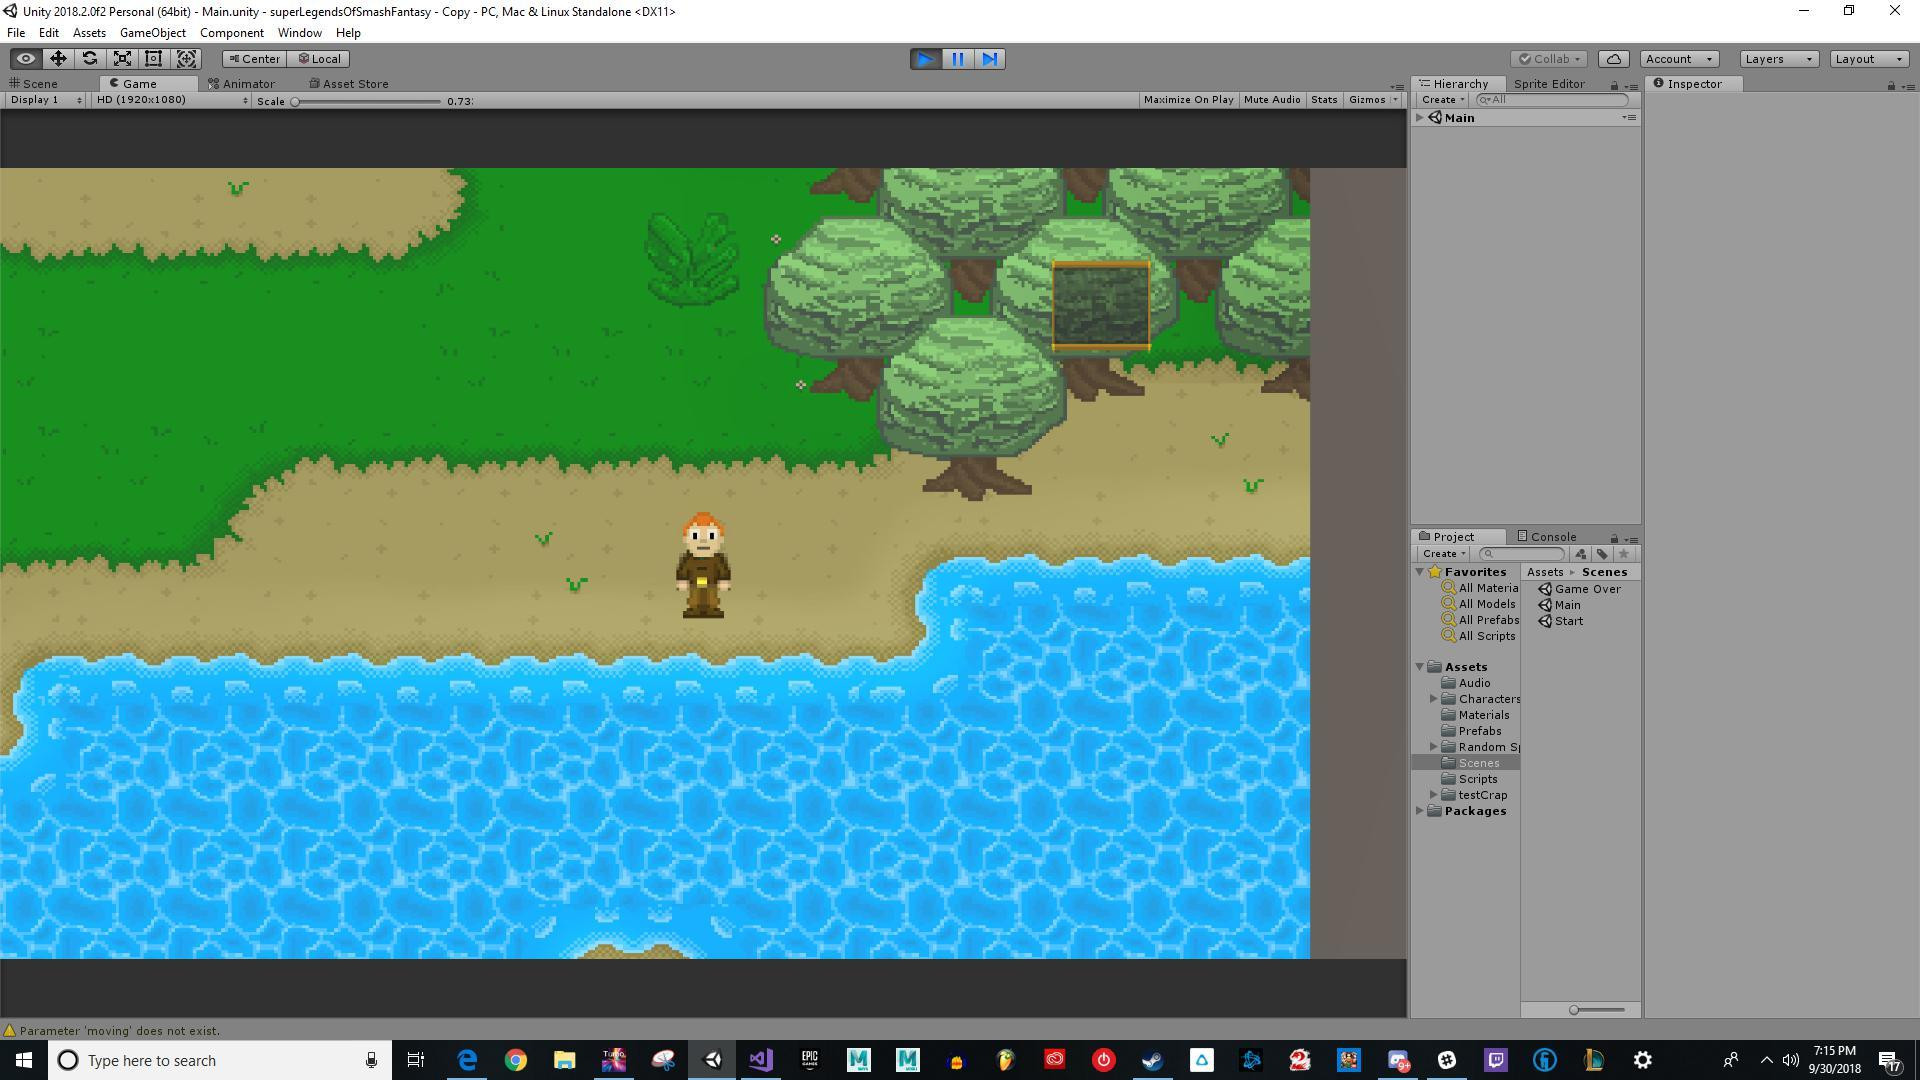Stop play mode with the Play button
The width and height of the screenshot is (1920, 1080).
point(926,59)
